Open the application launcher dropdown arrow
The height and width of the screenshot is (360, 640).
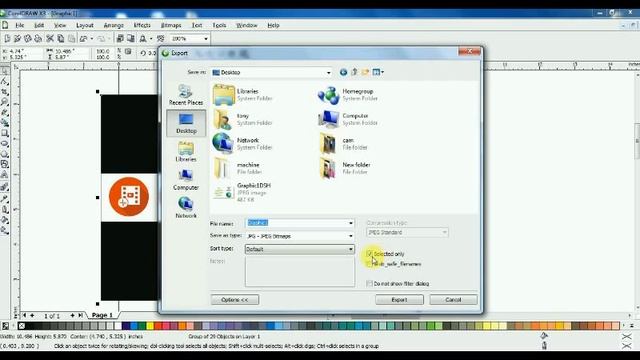tap(151, 39)
